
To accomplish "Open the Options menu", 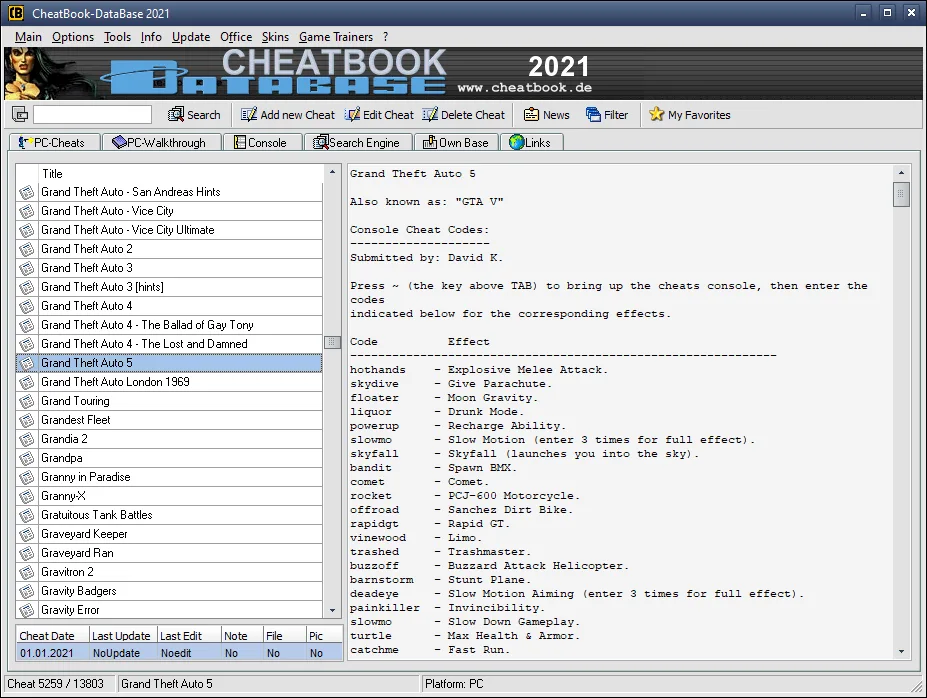I will click(73, 37).
